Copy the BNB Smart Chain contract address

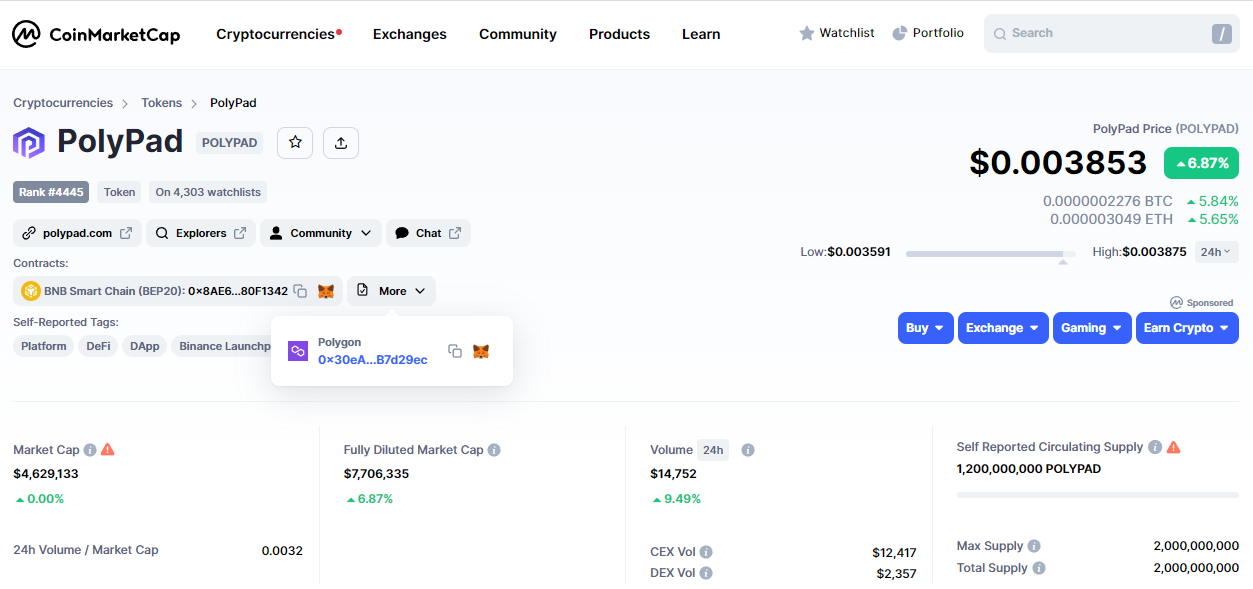coord(300,291)
